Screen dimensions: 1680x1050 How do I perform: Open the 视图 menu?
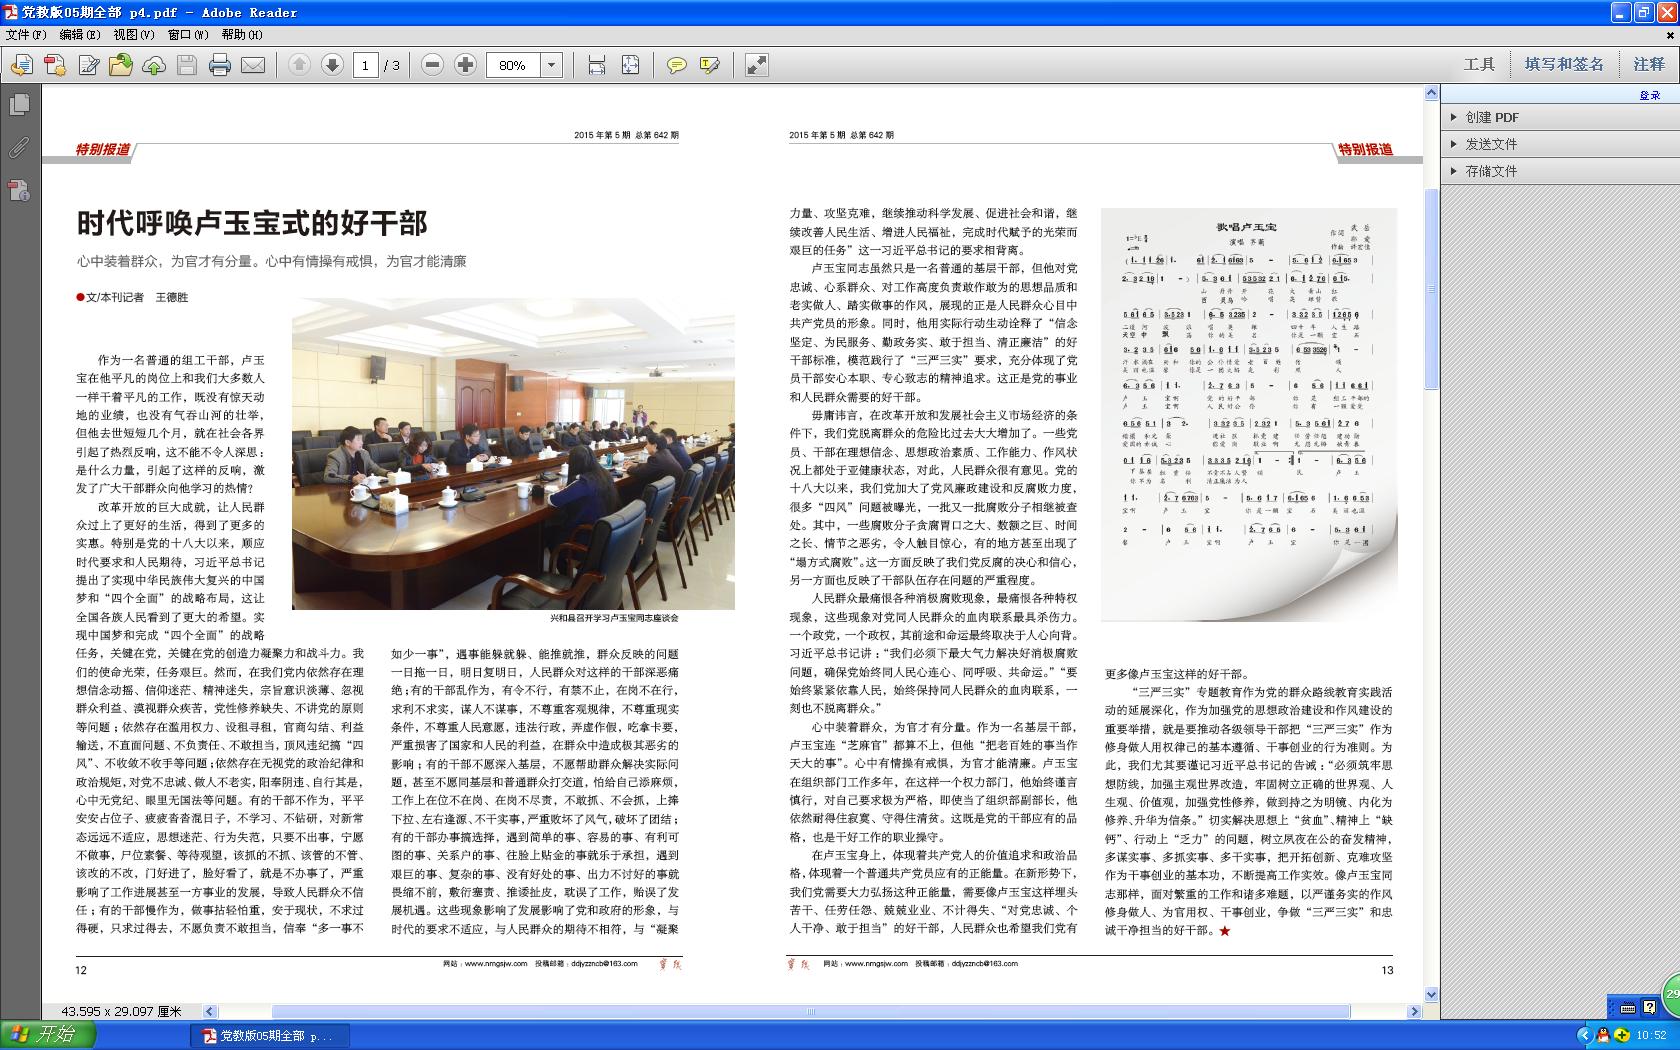pyautogui.click(x=133, y=34)
